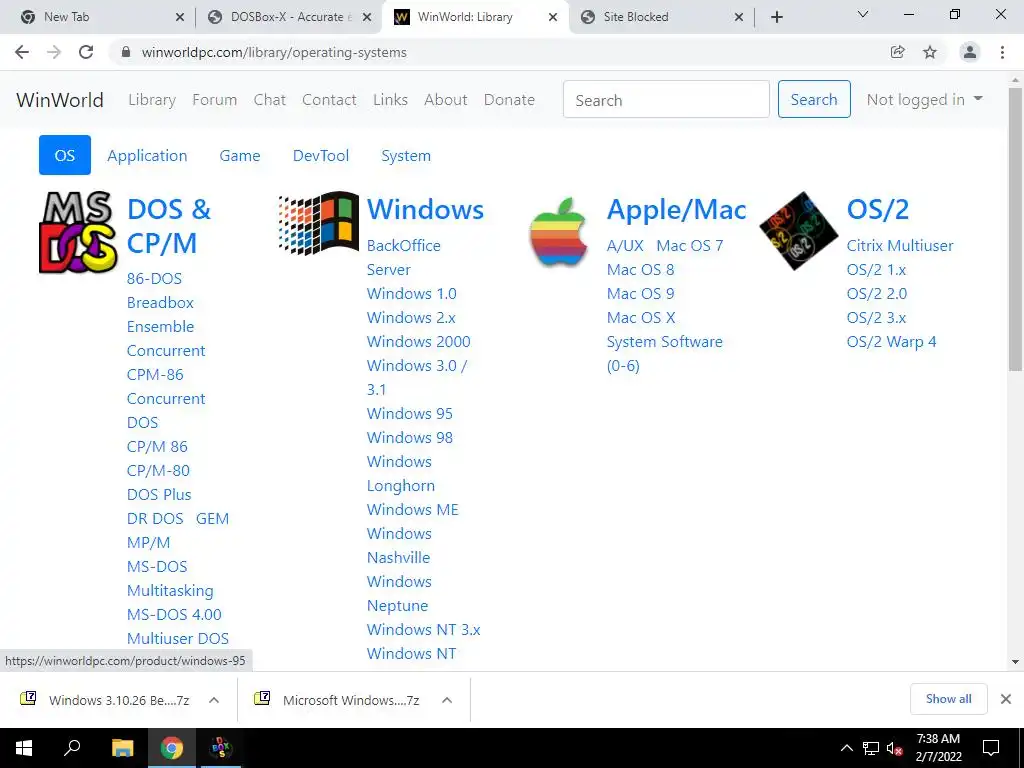The image size is (1024, 768).
Task: Switch to the New Tab tab
Action: [x=98, y=17]
